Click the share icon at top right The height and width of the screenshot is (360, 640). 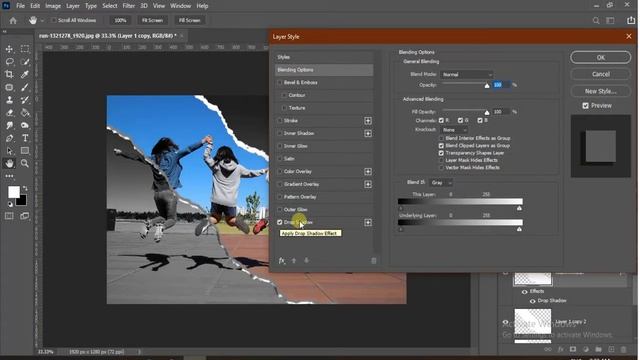(631, 20)
